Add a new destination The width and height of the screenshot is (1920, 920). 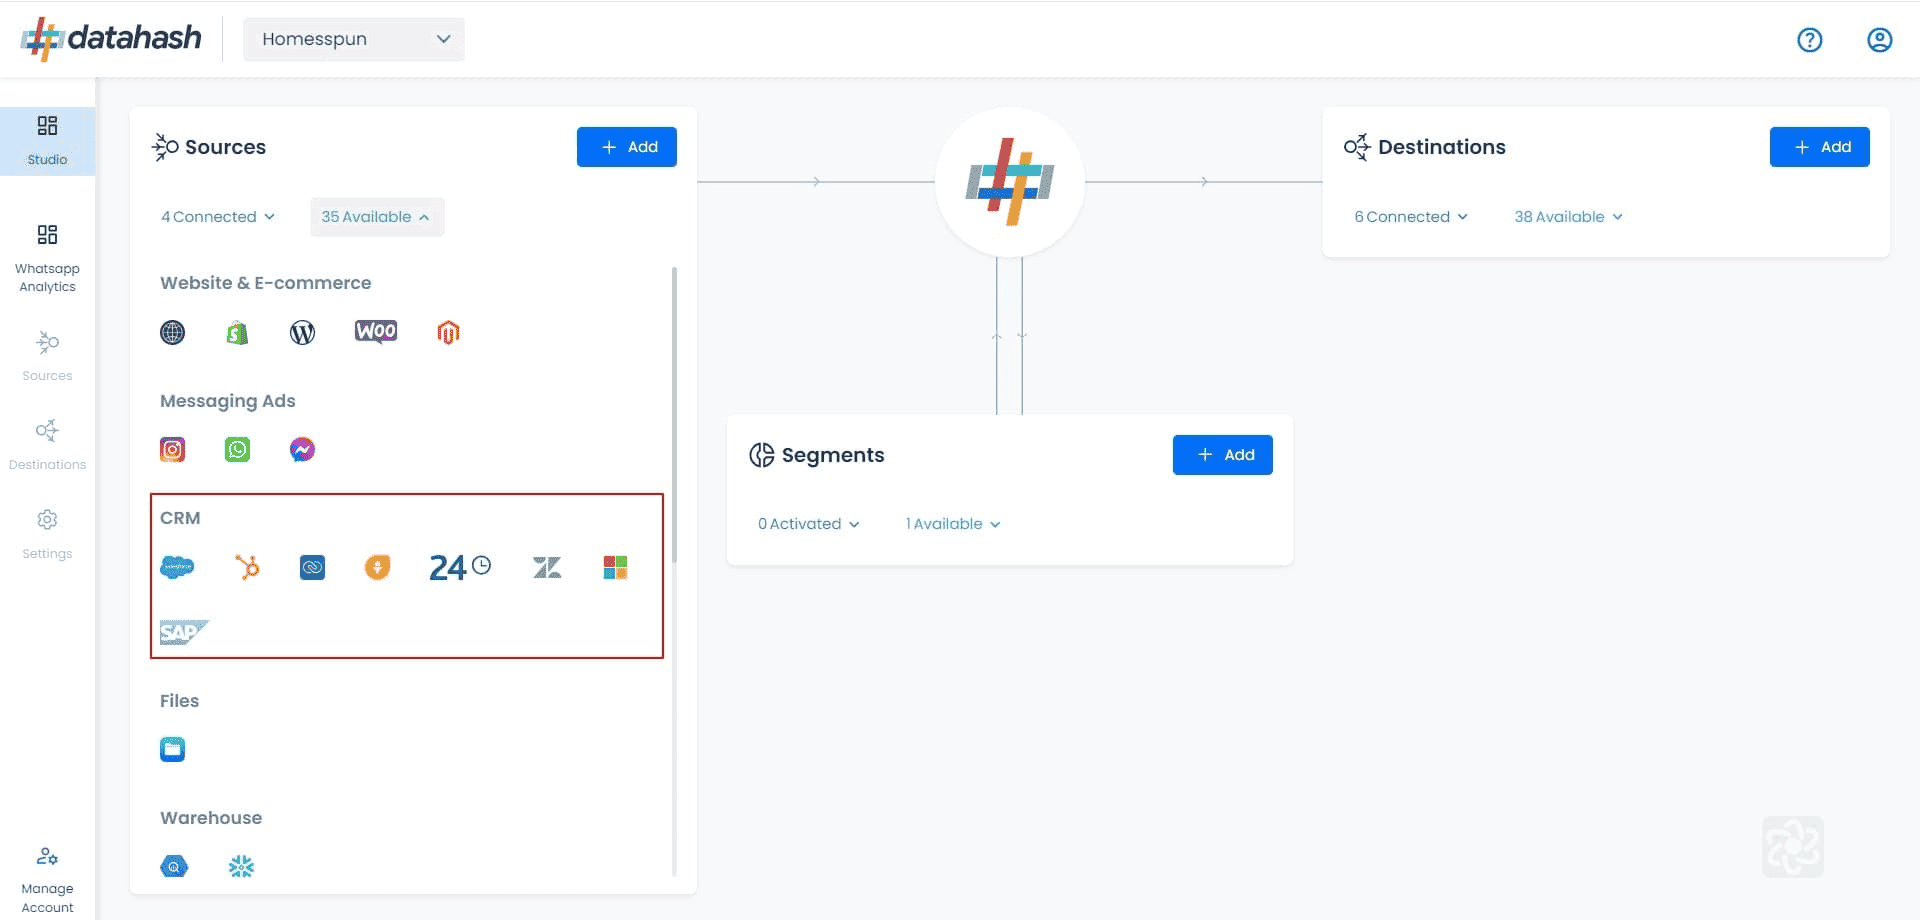click(x=1820, y=147)
